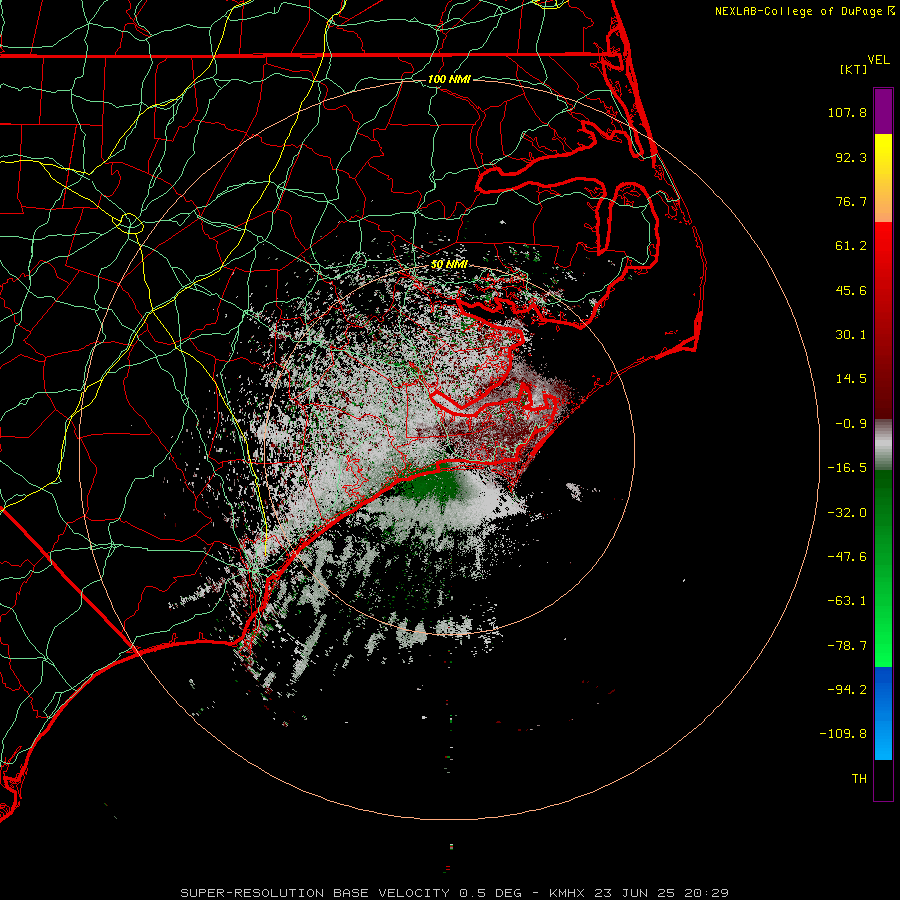Click the TH label on the scale
The height and width of the screenshot is (900, 900).
(859, 779)
